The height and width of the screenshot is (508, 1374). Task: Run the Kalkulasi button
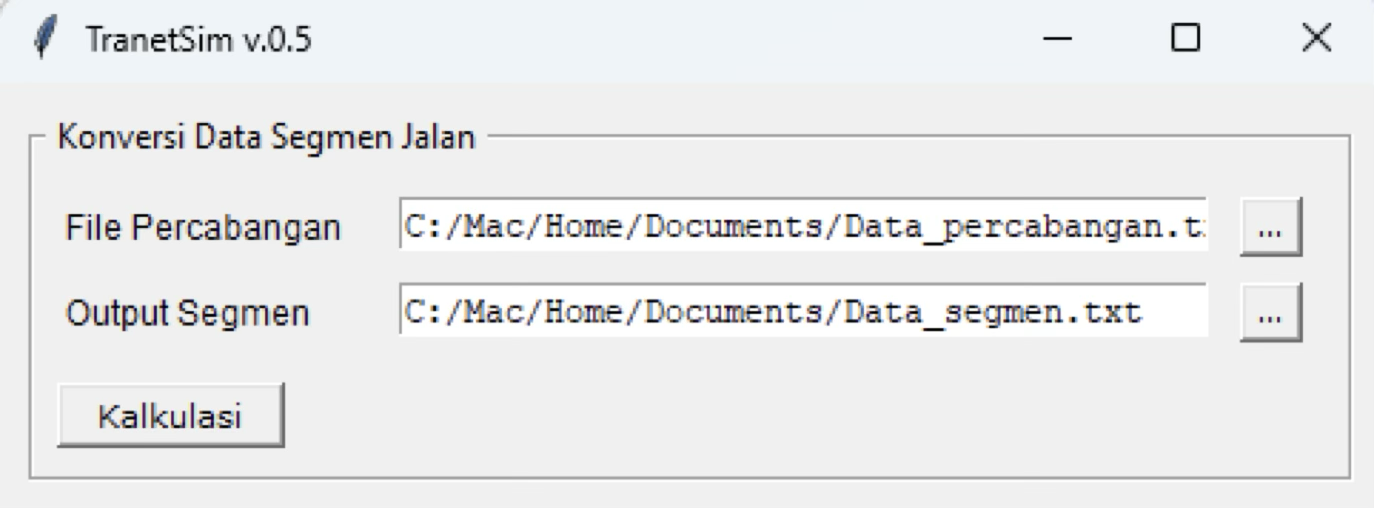pyautogui.click(x=170, y=416)
